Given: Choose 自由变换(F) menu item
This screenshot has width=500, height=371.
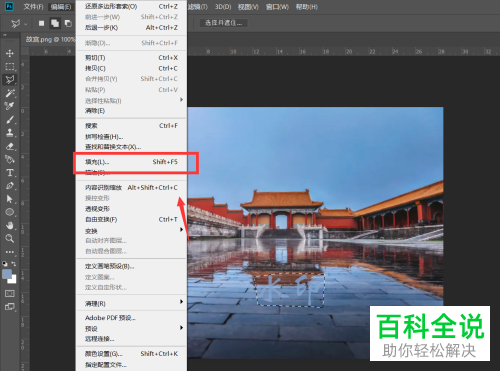Looking at the screenshot, I should tap(131, 220).
